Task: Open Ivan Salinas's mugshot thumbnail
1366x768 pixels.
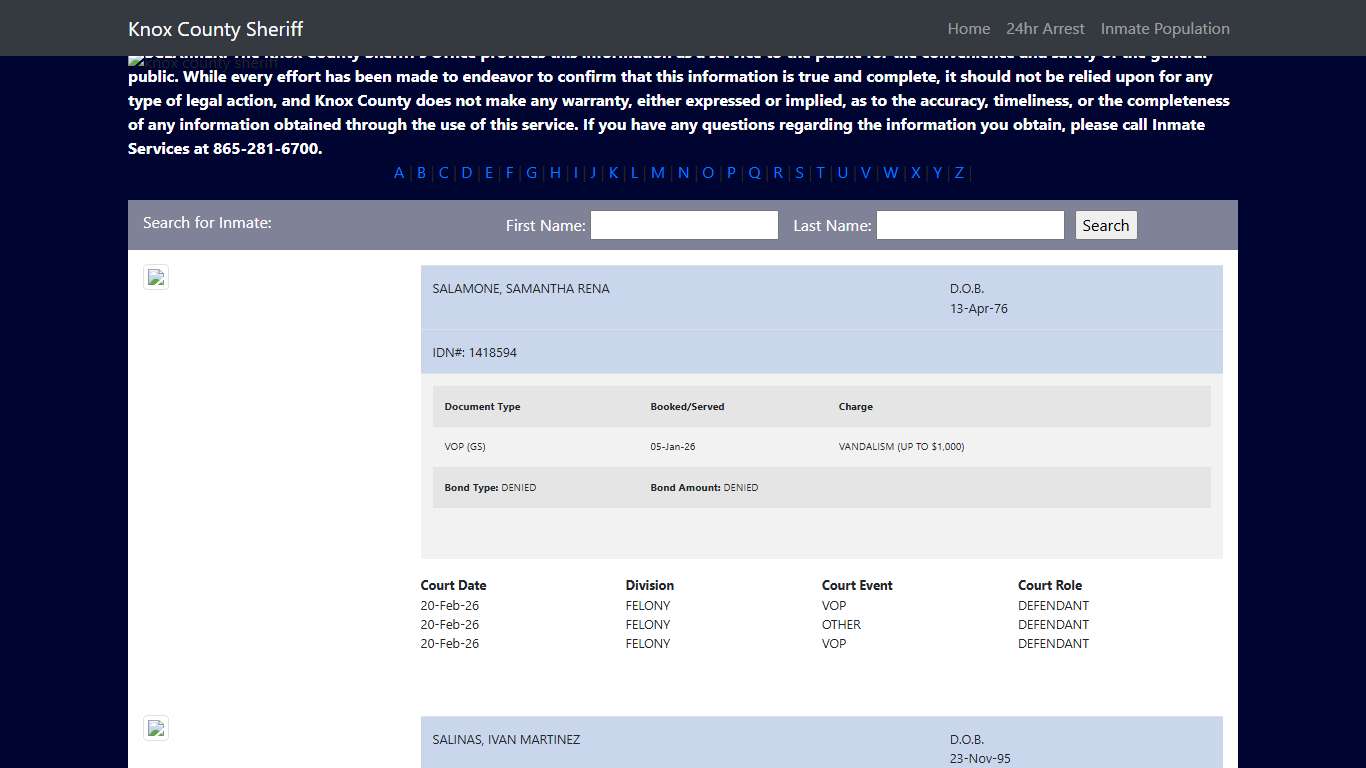Action: pyautogui.click(x=156, y=729)
